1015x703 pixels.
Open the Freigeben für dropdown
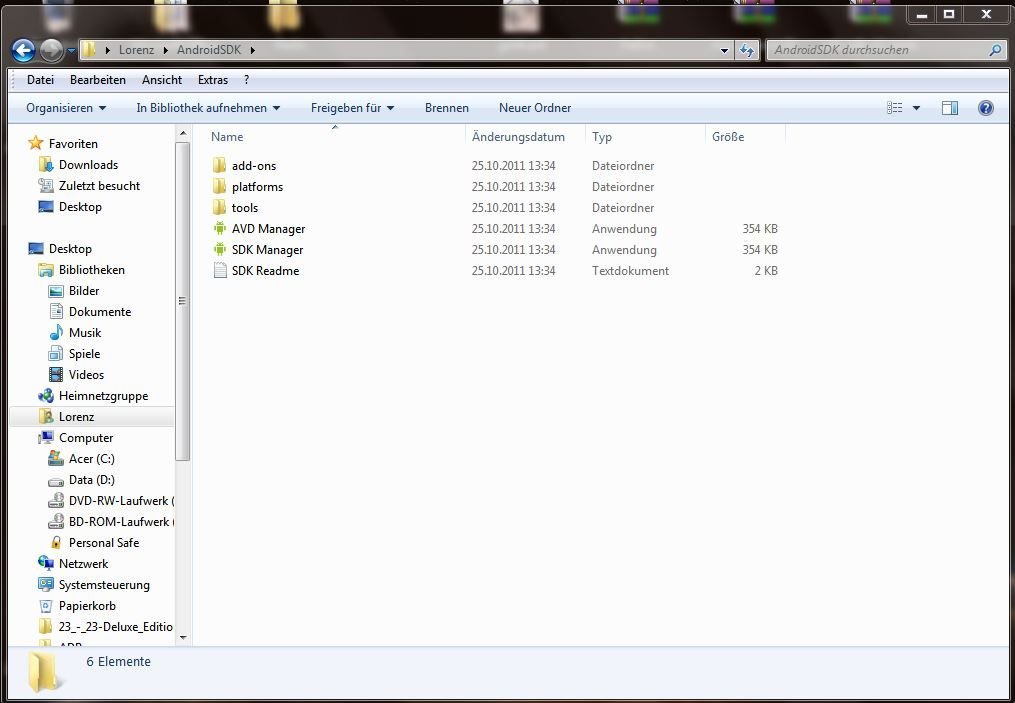(353, 108)
